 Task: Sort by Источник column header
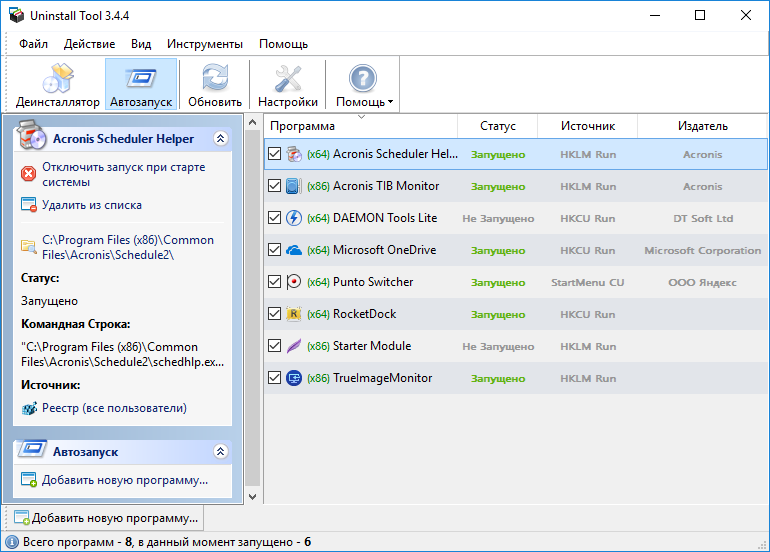click(x=587, y=126)
